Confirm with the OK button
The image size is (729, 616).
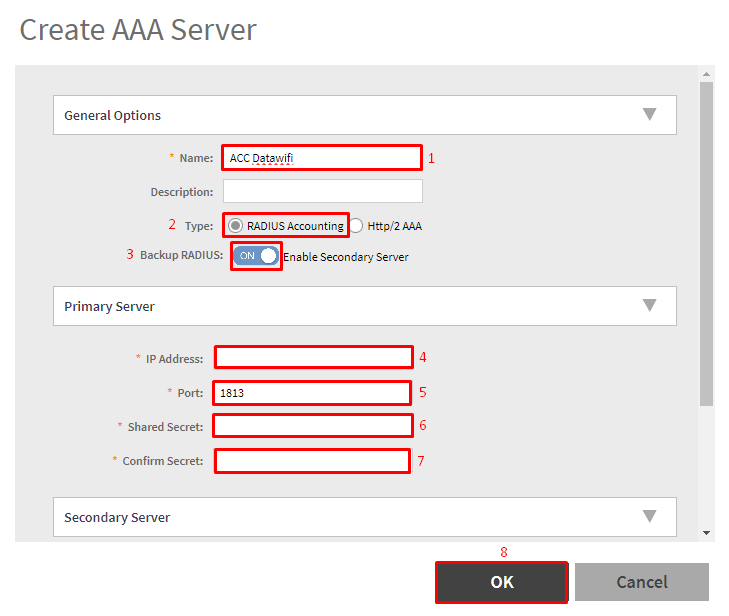tap(502, 582)
